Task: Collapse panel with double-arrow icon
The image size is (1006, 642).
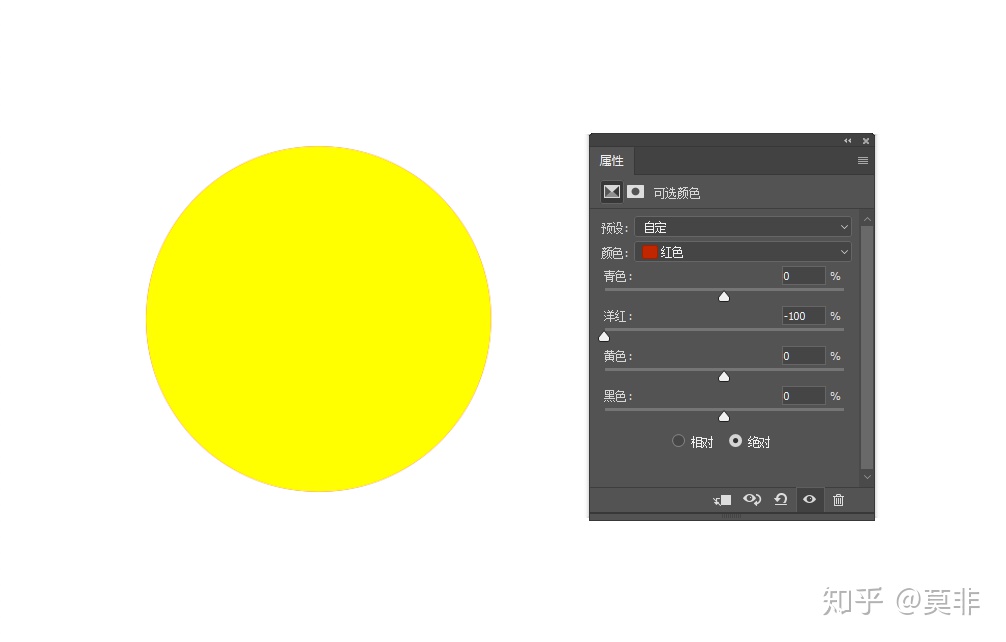Action: 848,140
